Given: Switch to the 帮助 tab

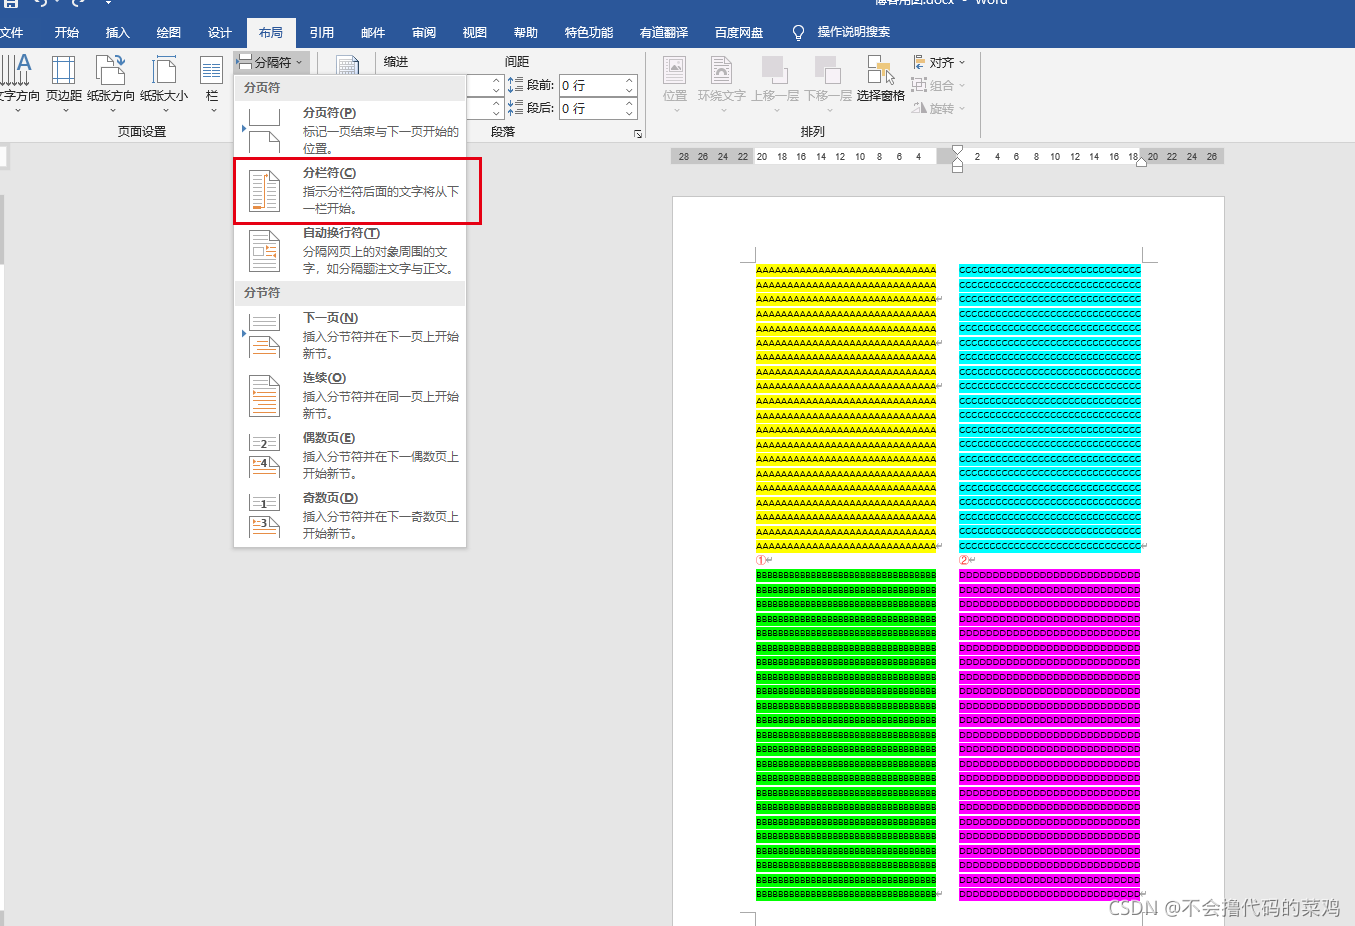Looking at the screenshot, I should pos(526,33).
